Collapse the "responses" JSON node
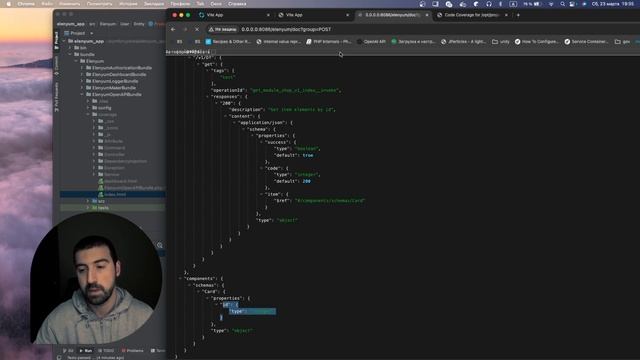The image size is (640, 360). pyautogui.click(x=207, y=97)
